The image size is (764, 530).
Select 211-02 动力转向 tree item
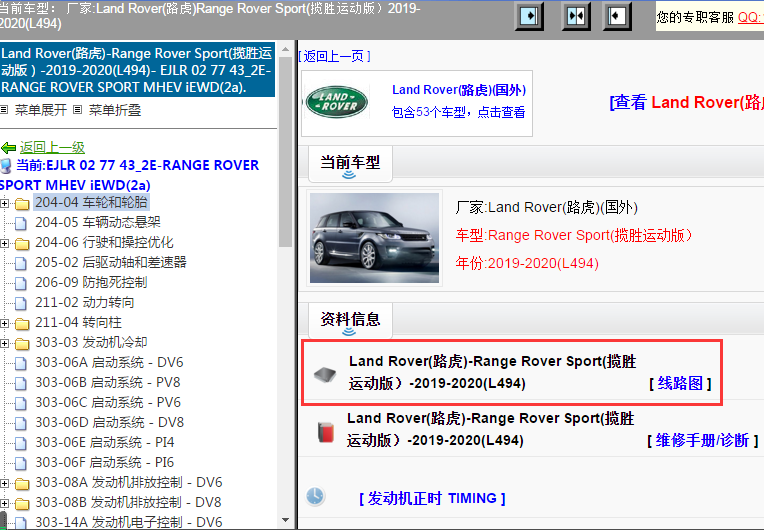point(84,303)
